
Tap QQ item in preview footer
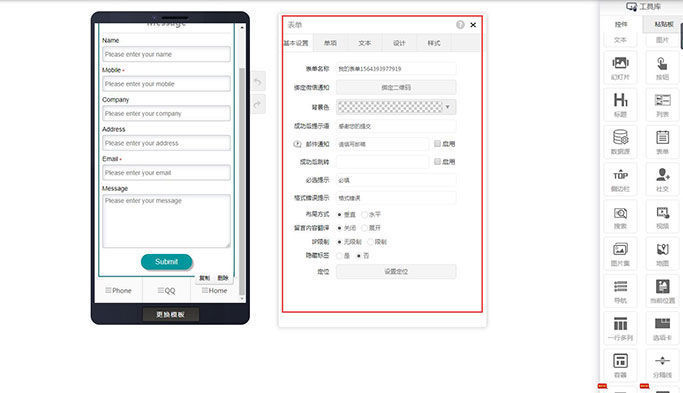(x=166, y=290)
